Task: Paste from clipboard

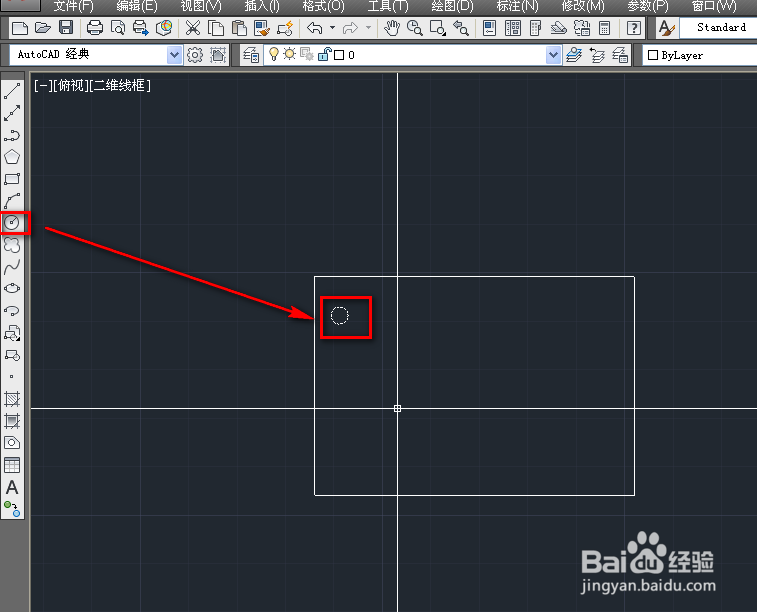Action: (x=239, y=28)
